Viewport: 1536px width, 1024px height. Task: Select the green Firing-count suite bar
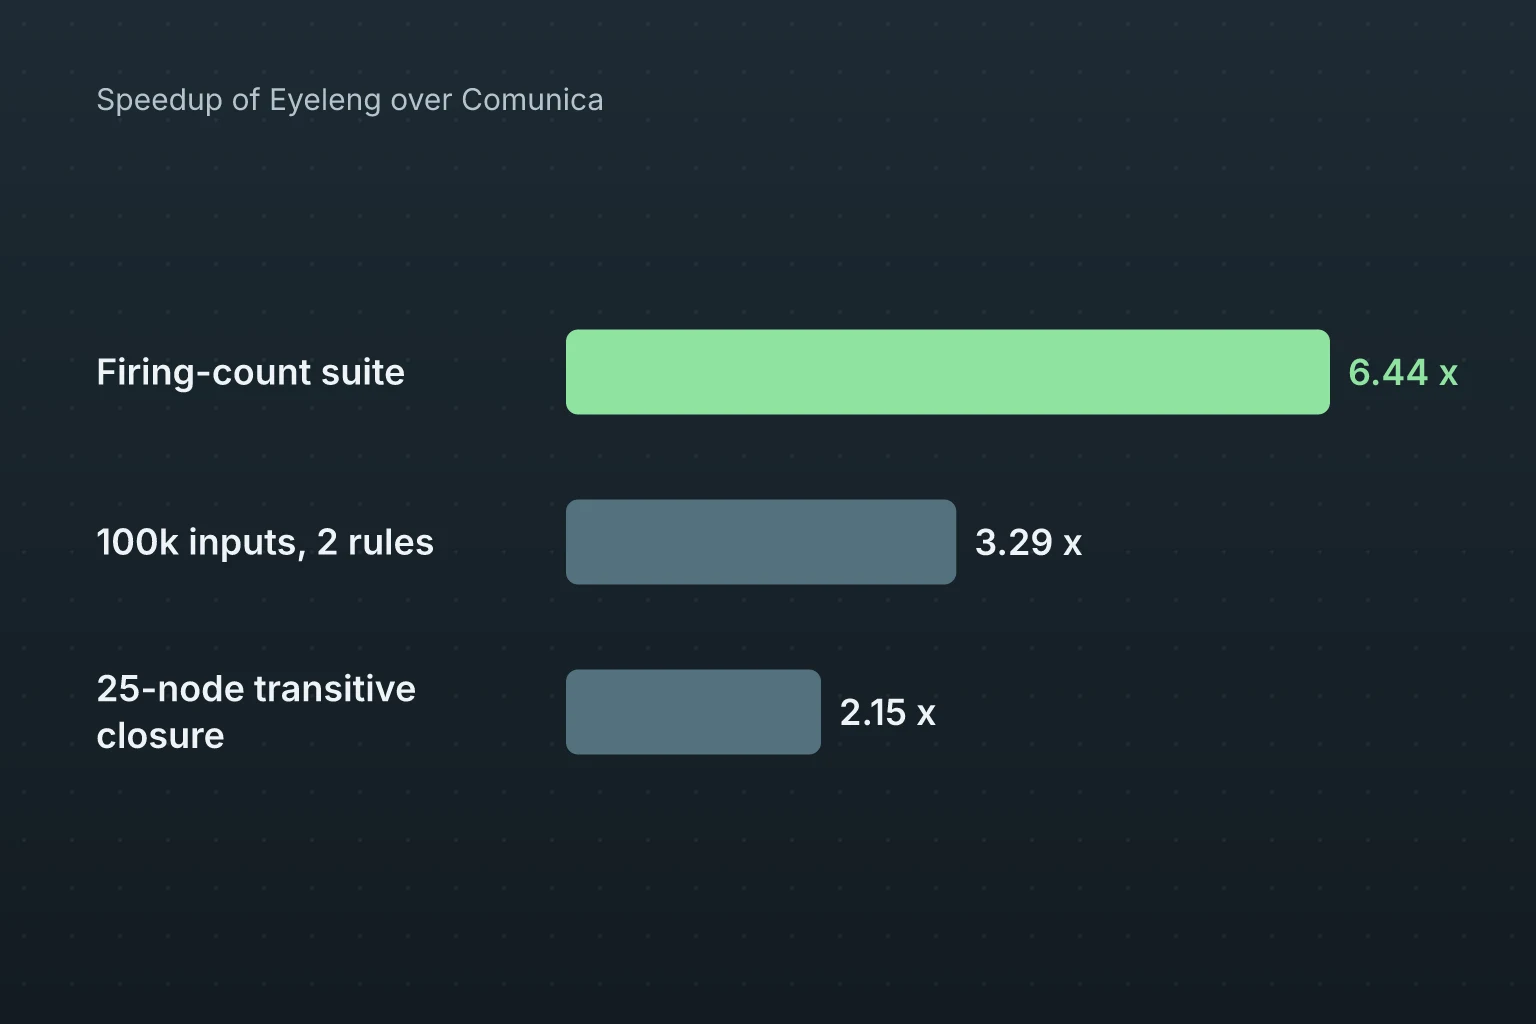pos(948,372)
